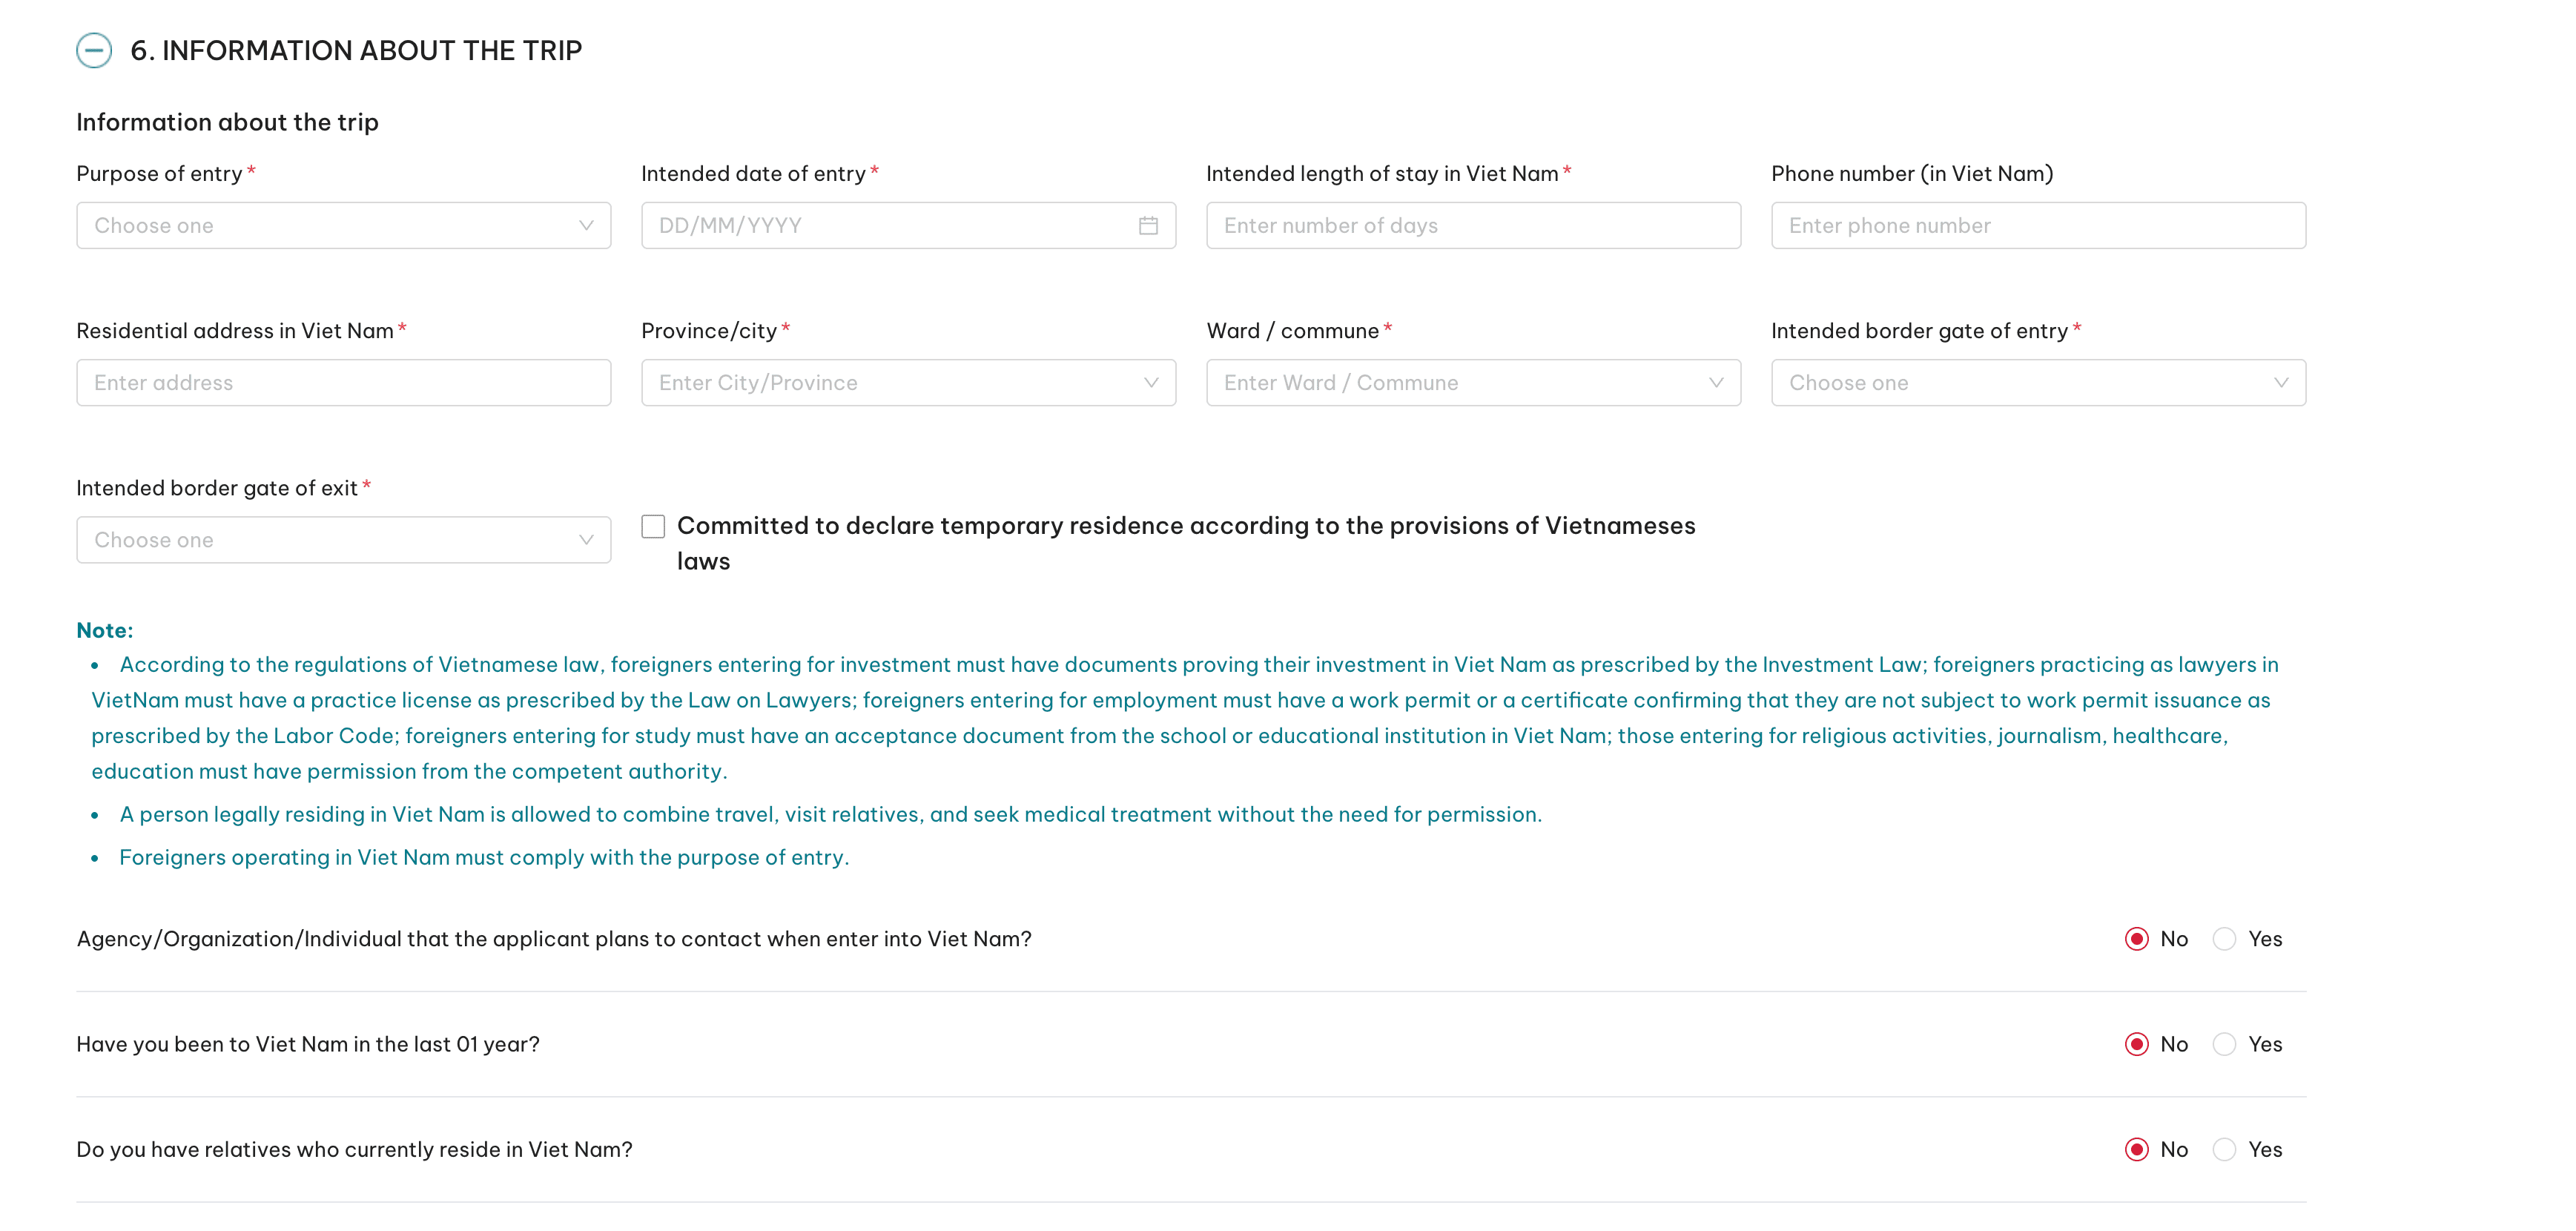Open the Intended border gate of exit dropdown

pos(343,540)
